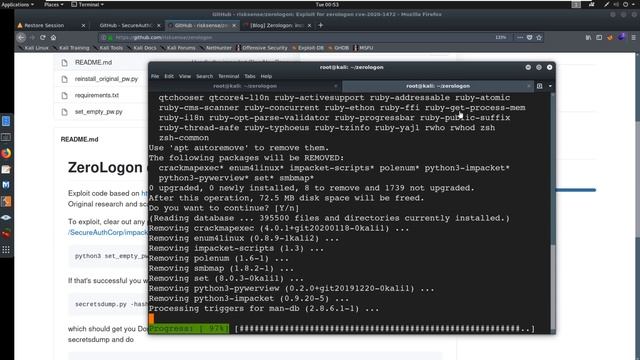Screen dimensions: 640x360
Task: Open Metasploit icon in dock
Action: [6, 185]
